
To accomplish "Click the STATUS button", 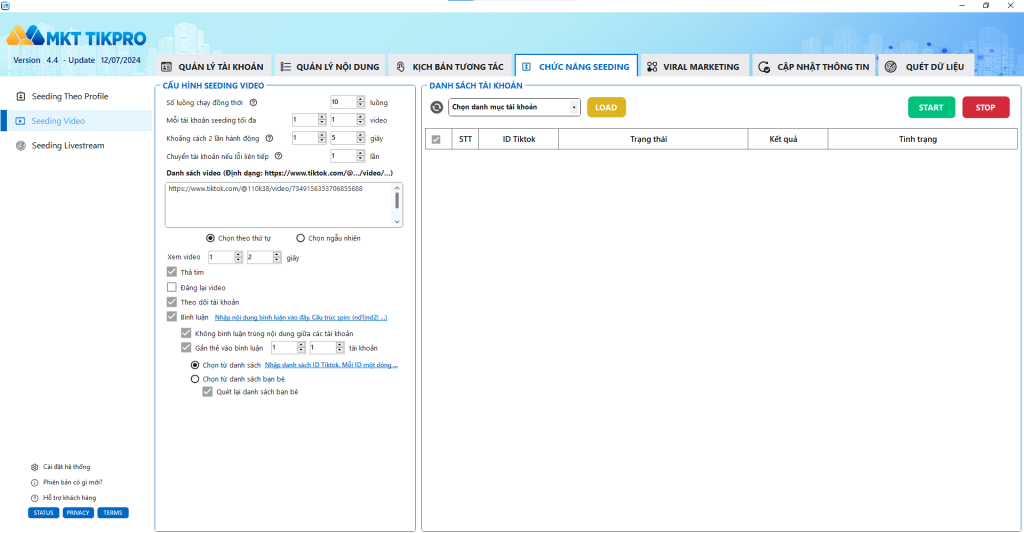I will click(x=44, y=513).
